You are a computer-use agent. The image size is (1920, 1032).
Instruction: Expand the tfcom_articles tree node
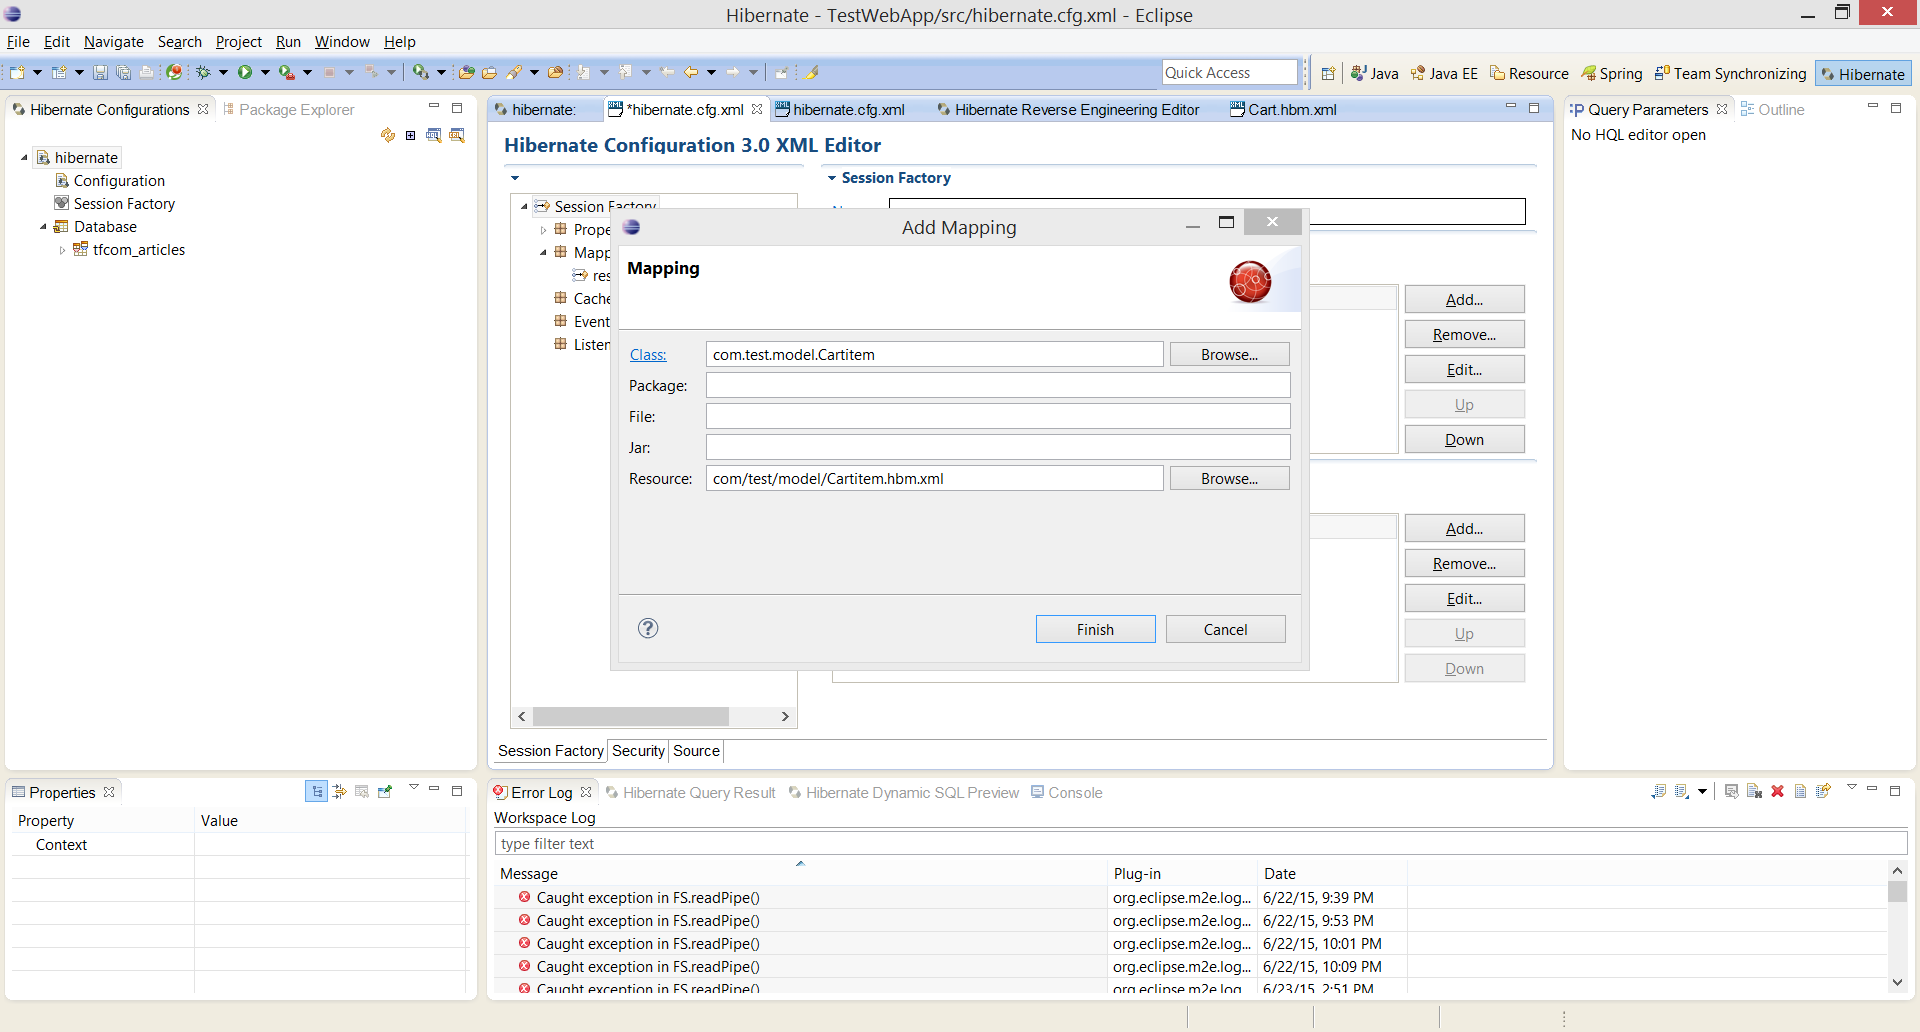tap(62, 250)
